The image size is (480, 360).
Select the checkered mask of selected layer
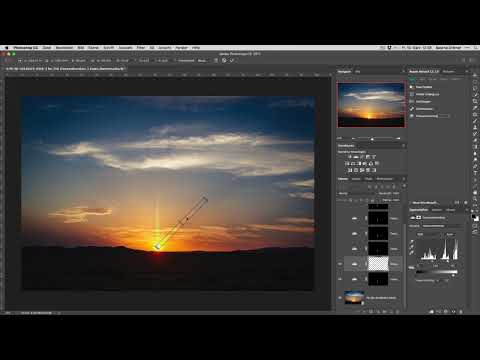378,264
